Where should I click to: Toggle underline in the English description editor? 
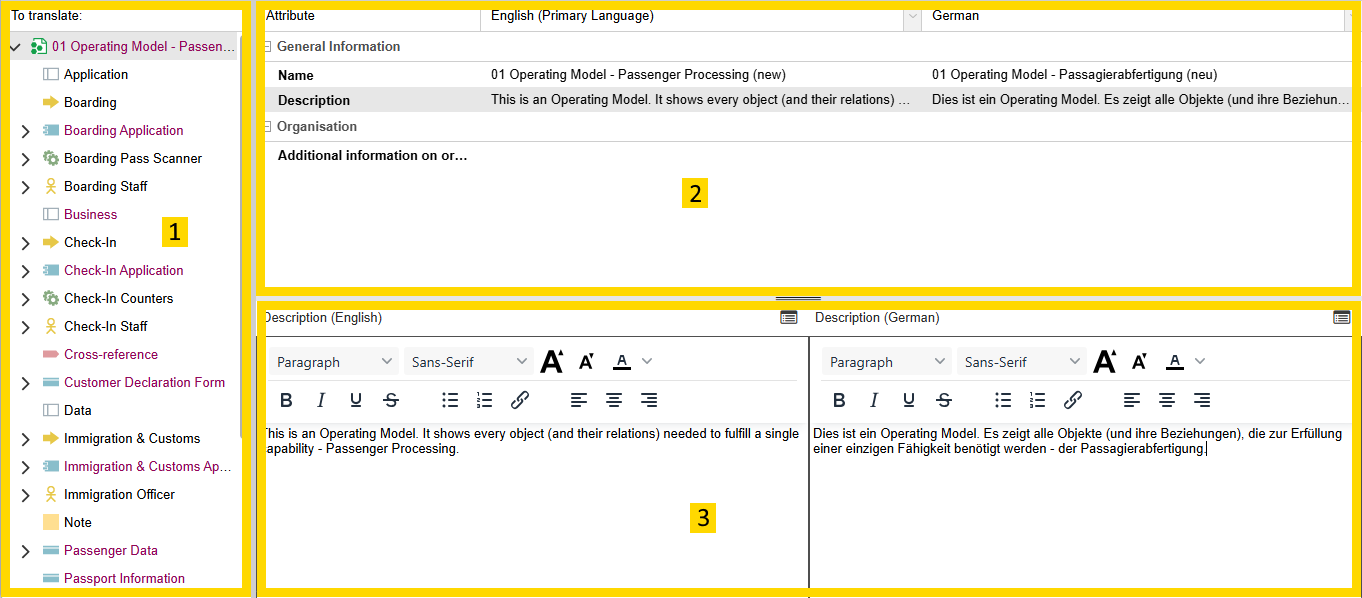(x=355, y=399)
